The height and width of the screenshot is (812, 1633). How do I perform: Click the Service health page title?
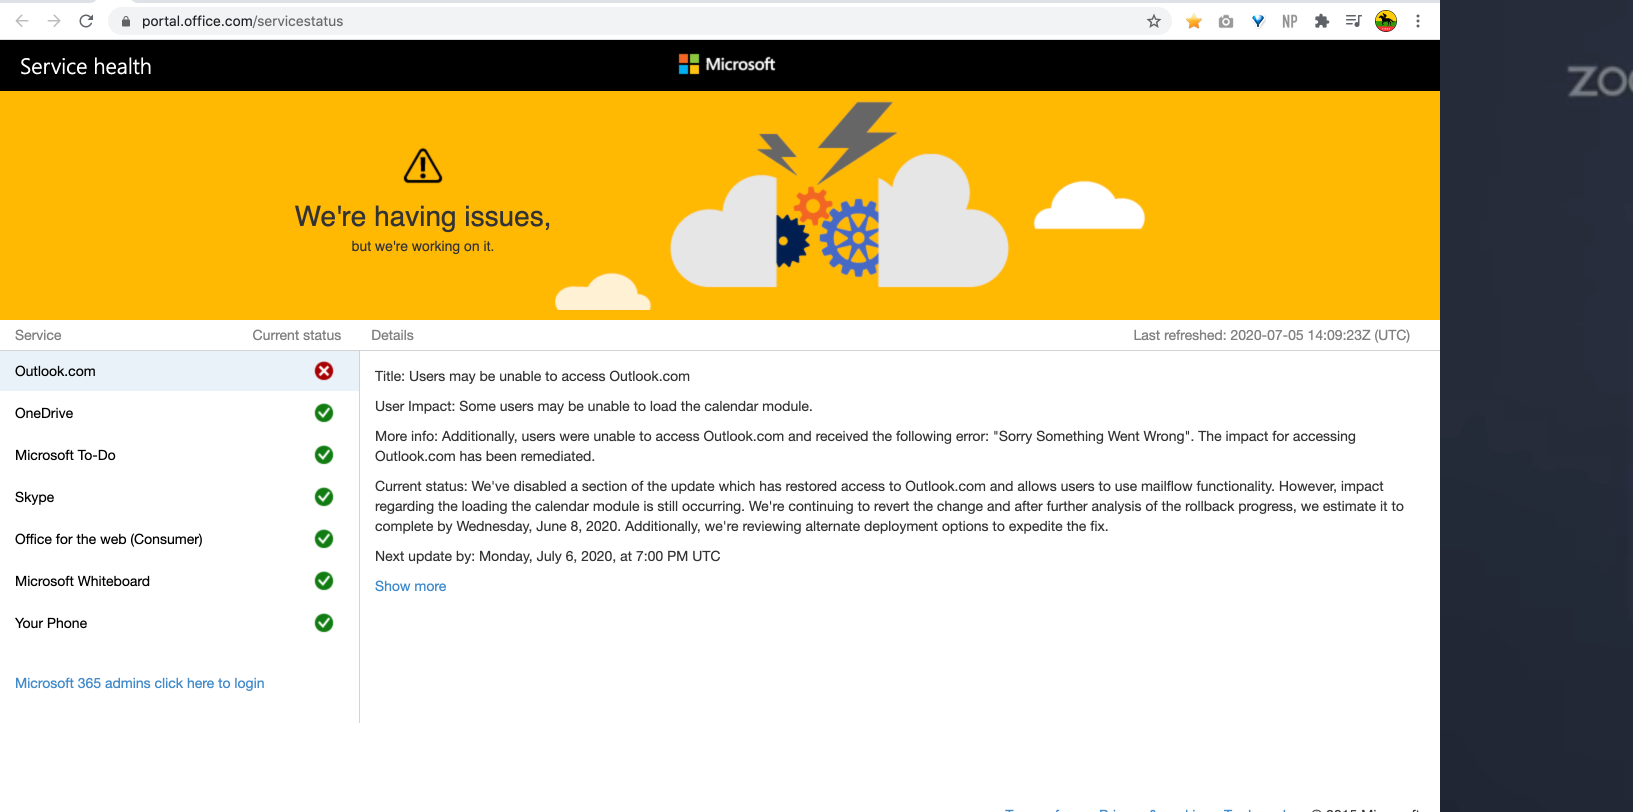tap(86, 66)
